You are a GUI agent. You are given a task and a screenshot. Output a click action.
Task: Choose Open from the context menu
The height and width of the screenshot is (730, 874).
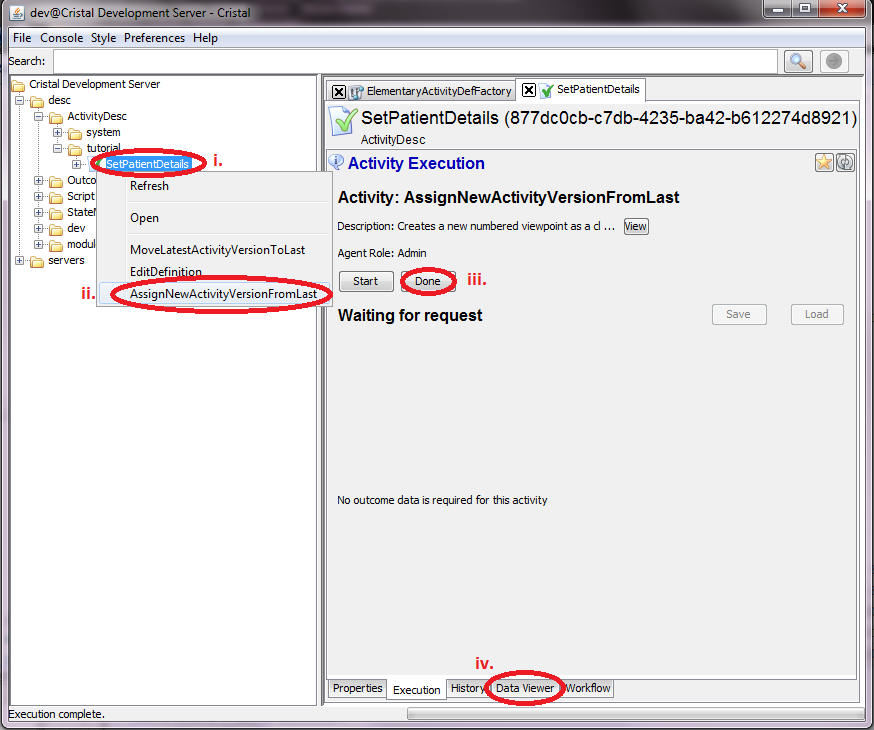click(215, 218)
